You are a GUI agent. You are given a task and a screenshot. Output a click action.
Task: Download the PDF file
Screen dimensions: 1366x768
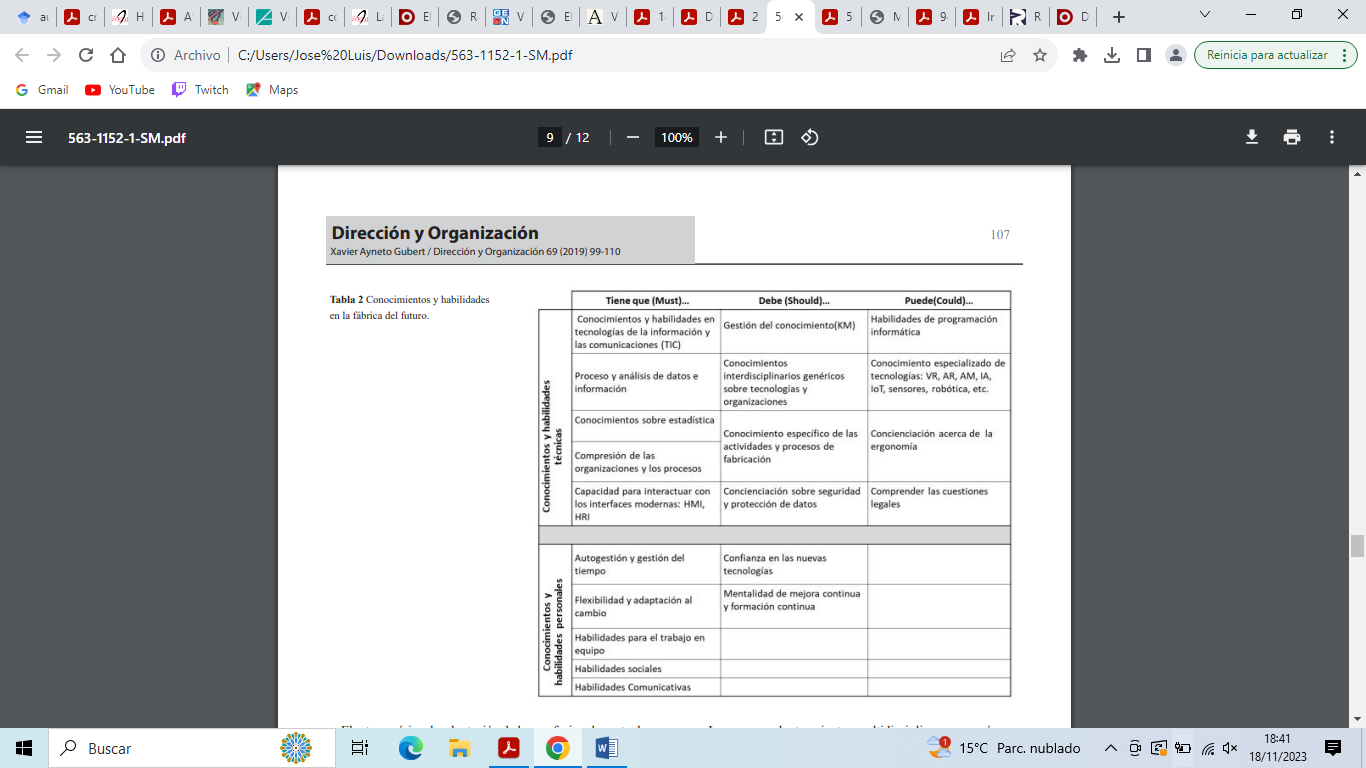[x=1251, y=138]
